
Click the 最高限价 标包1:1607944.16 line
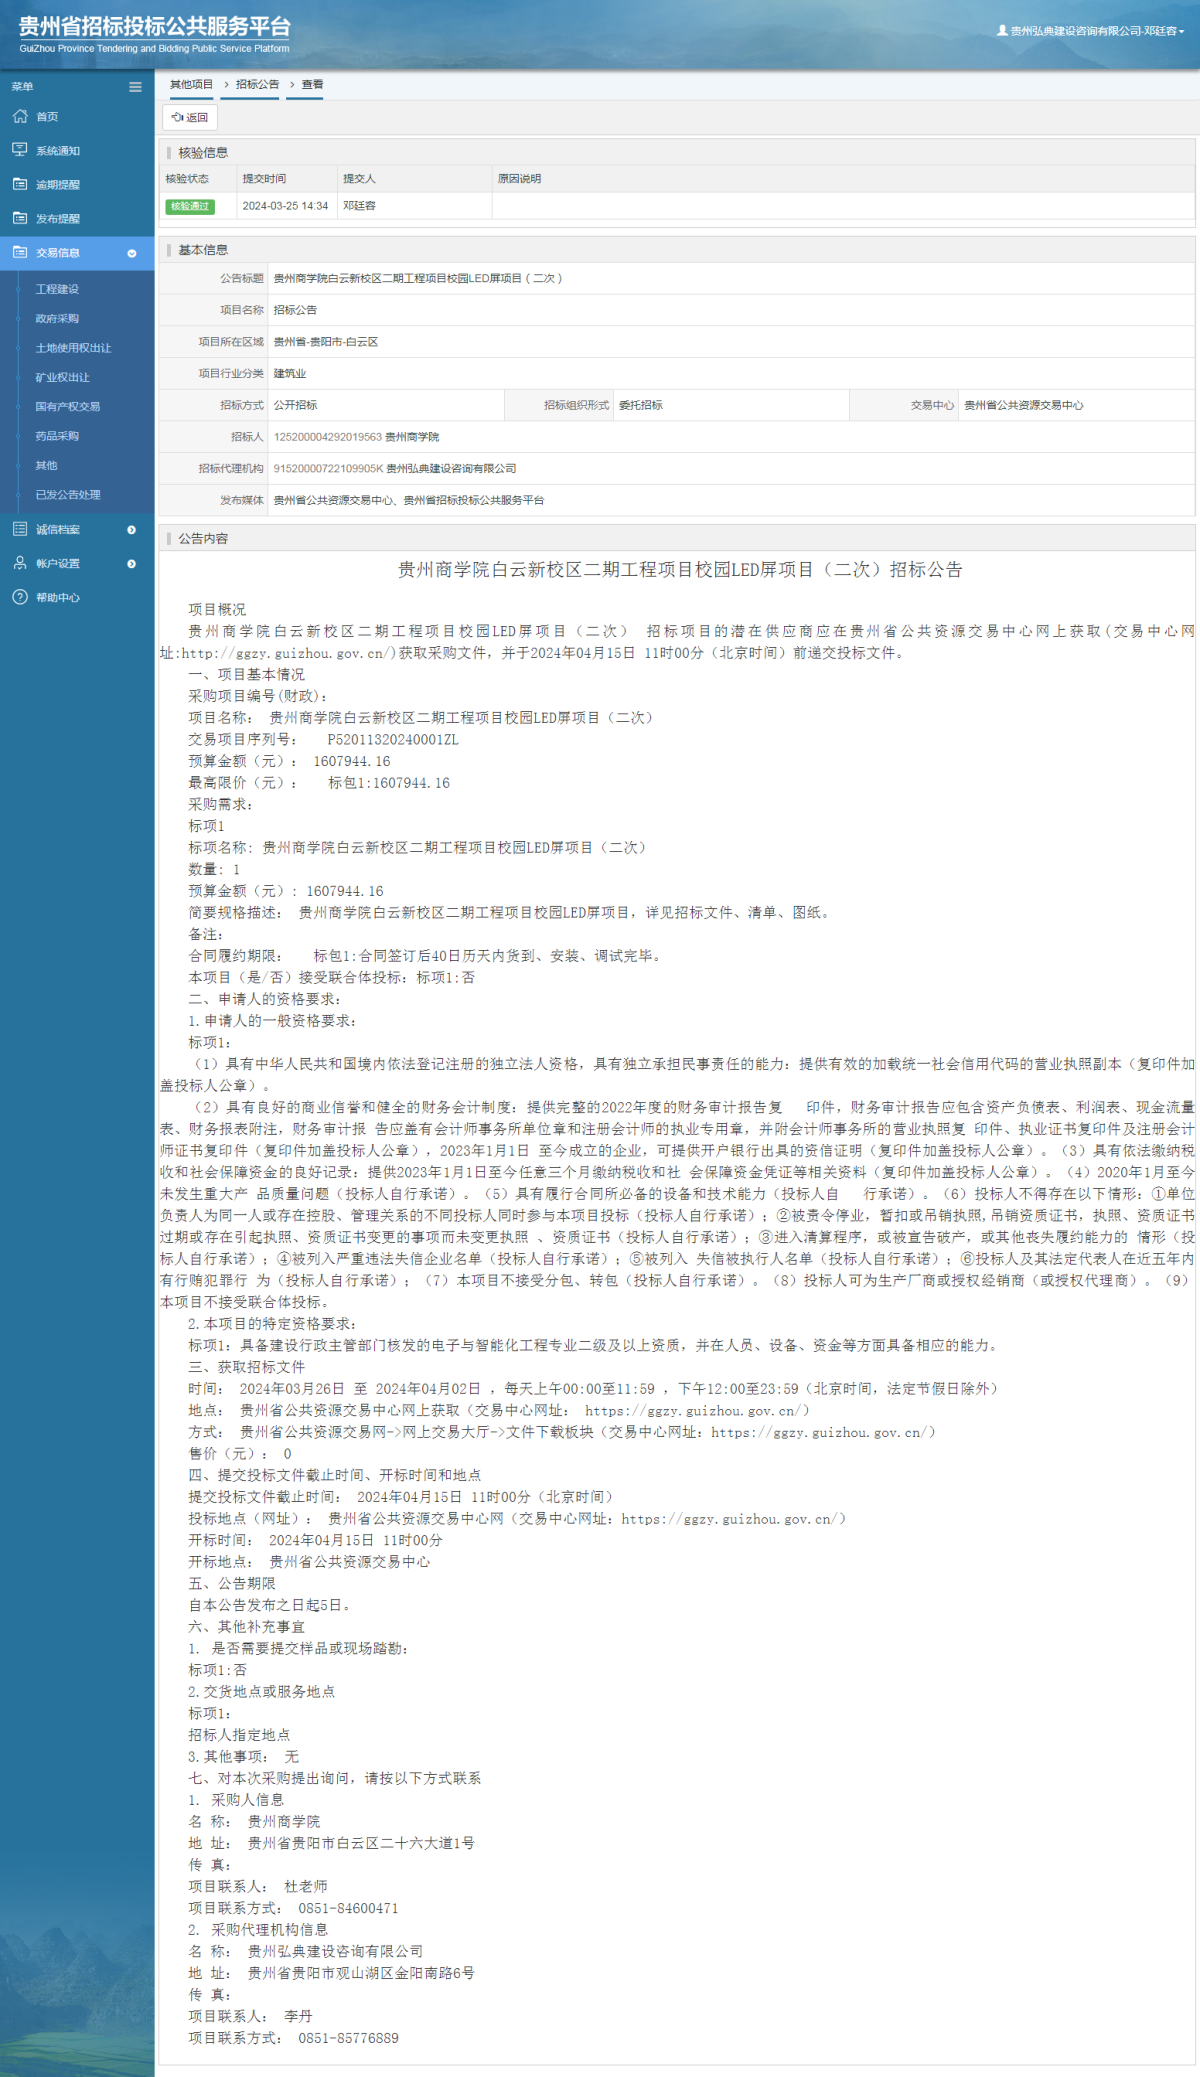(x=319, y=783)
